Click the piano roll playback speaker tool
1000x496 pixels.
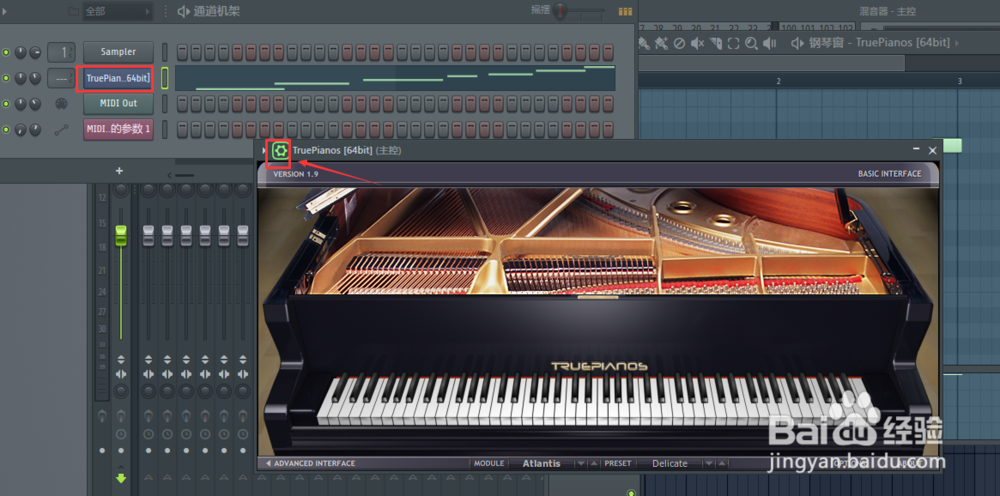[770, 43]
